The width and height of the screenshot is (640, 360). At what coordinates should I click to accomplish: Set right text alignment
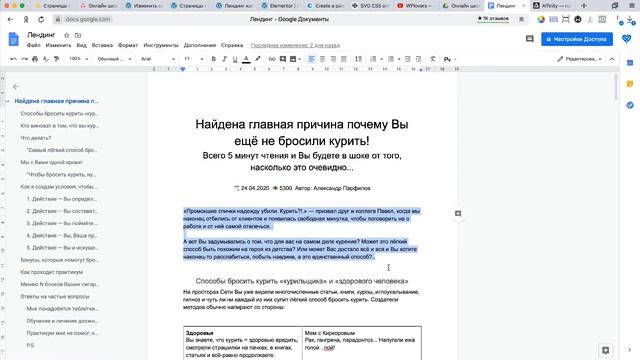pyautogui.click(x=333, y=59)
